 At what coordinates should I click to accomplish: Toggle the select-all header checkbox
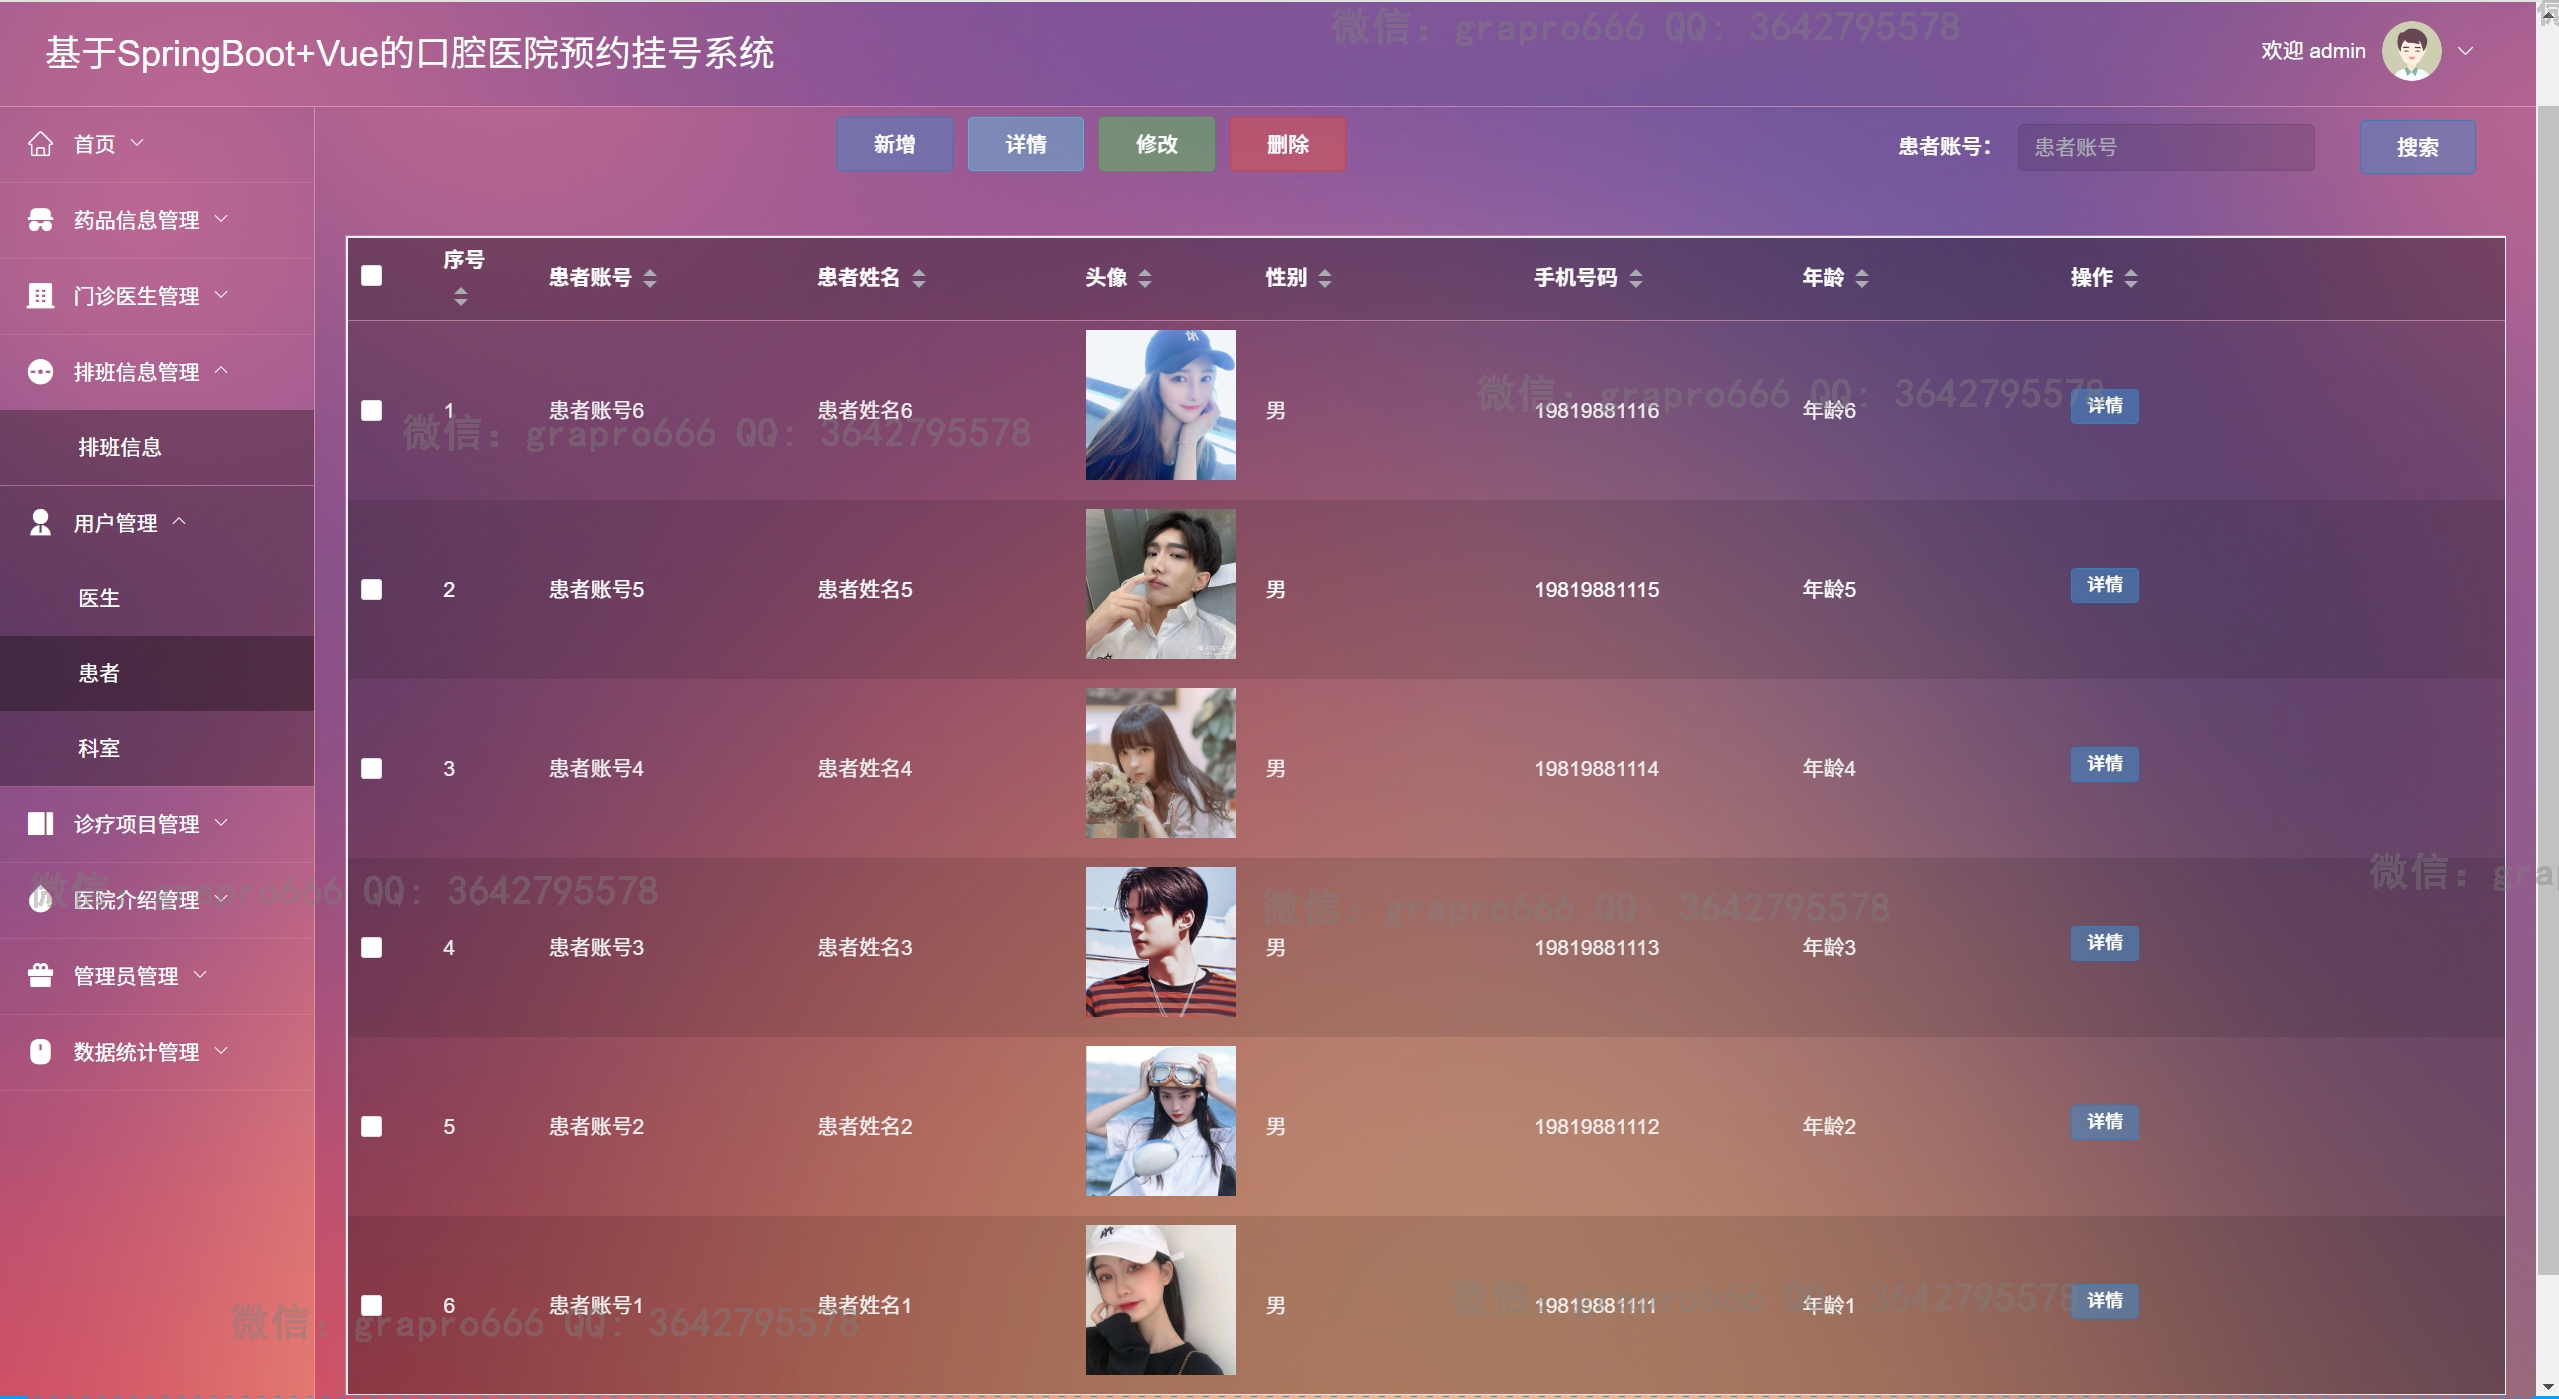pyautogui.click(x=371, y=276)
